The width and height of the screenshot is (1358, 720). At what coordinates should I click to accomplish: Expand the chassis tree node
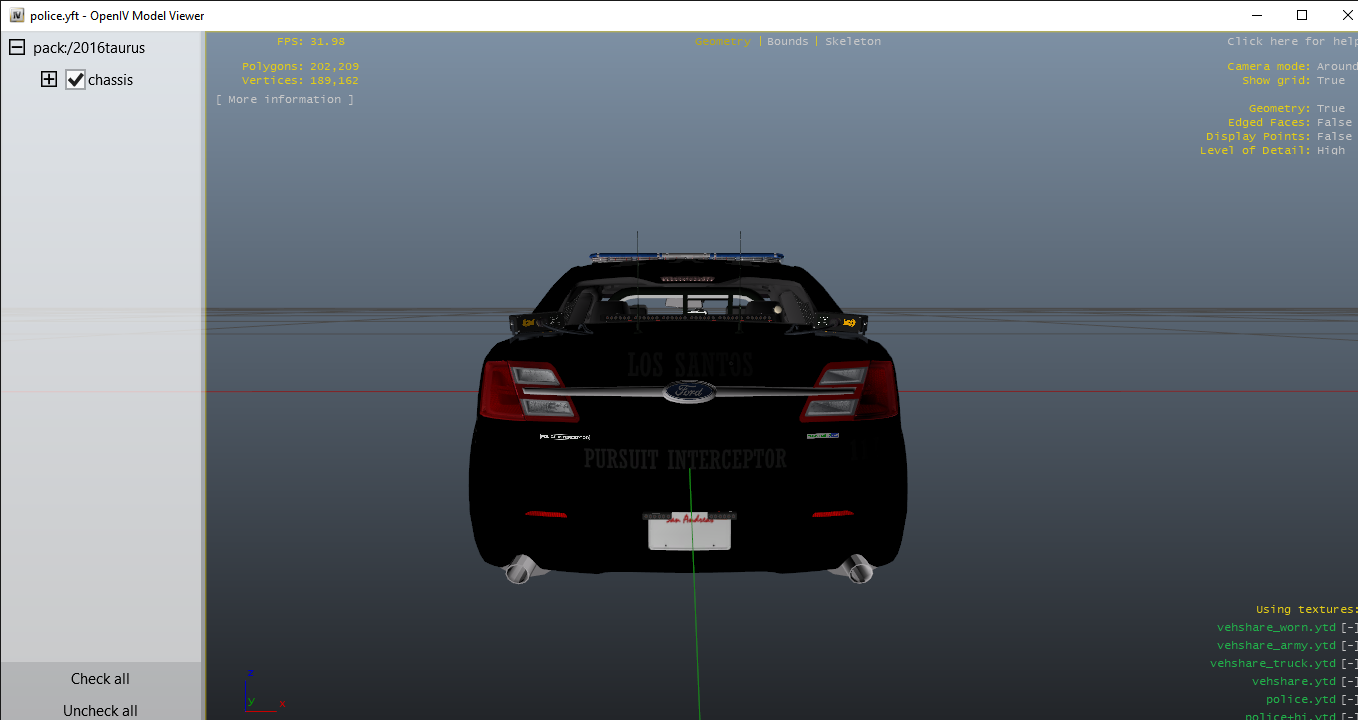[49, 80]
